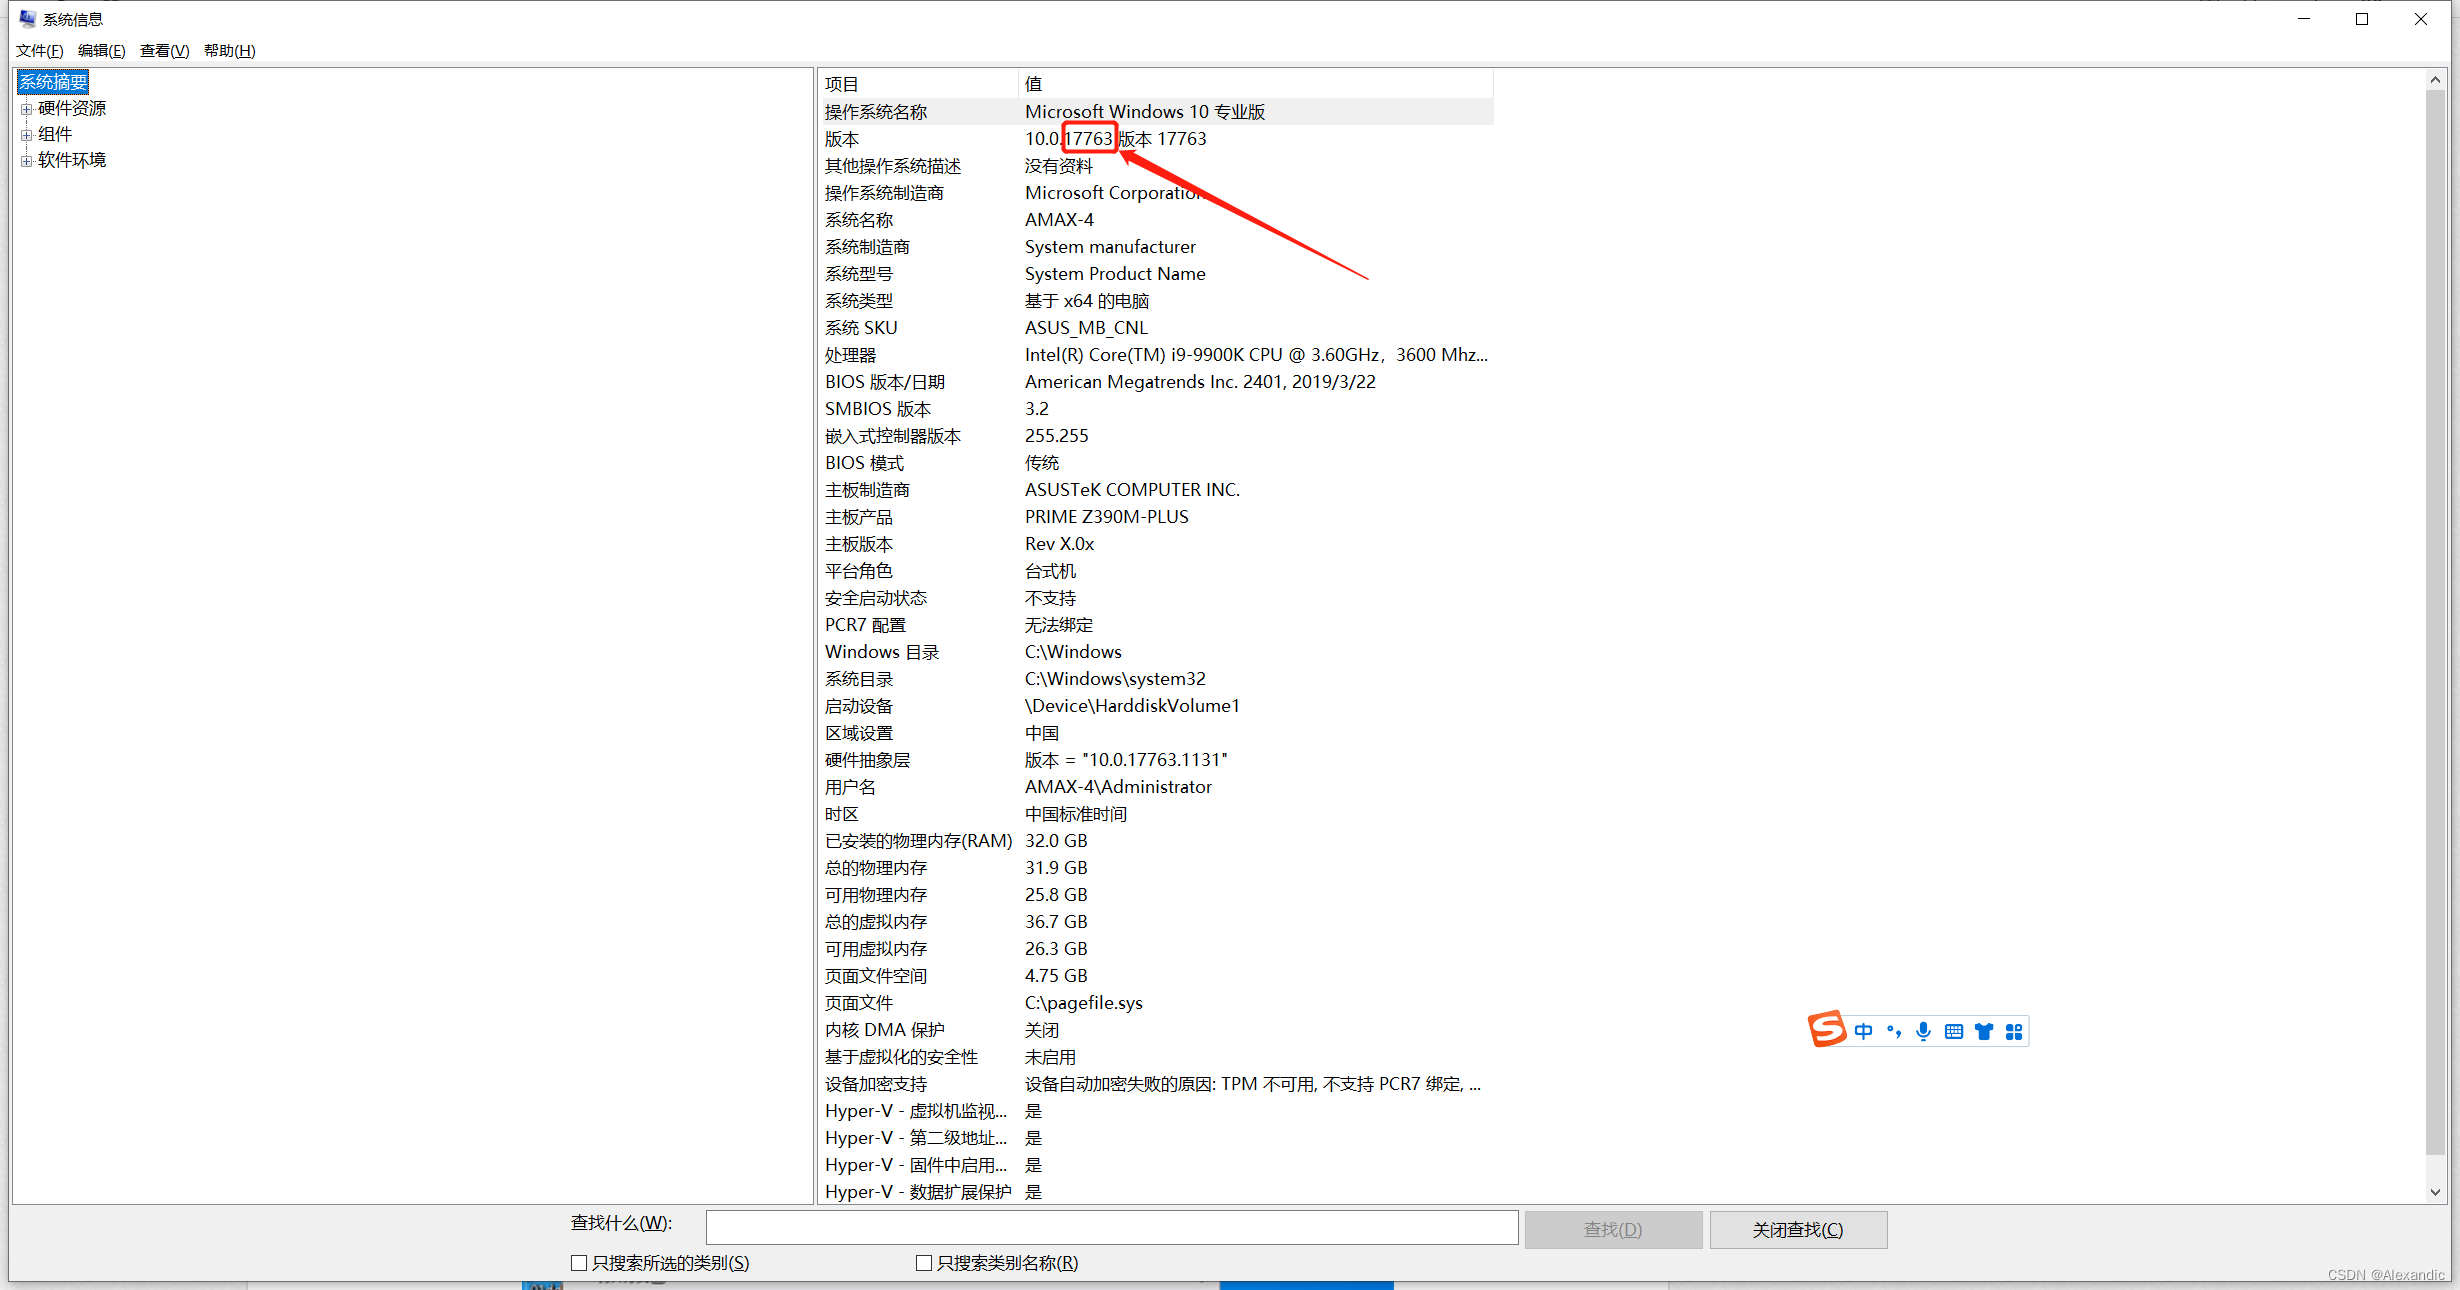Toggle Chinese/English mode on Sogou toolbar

point(1863,1031)
